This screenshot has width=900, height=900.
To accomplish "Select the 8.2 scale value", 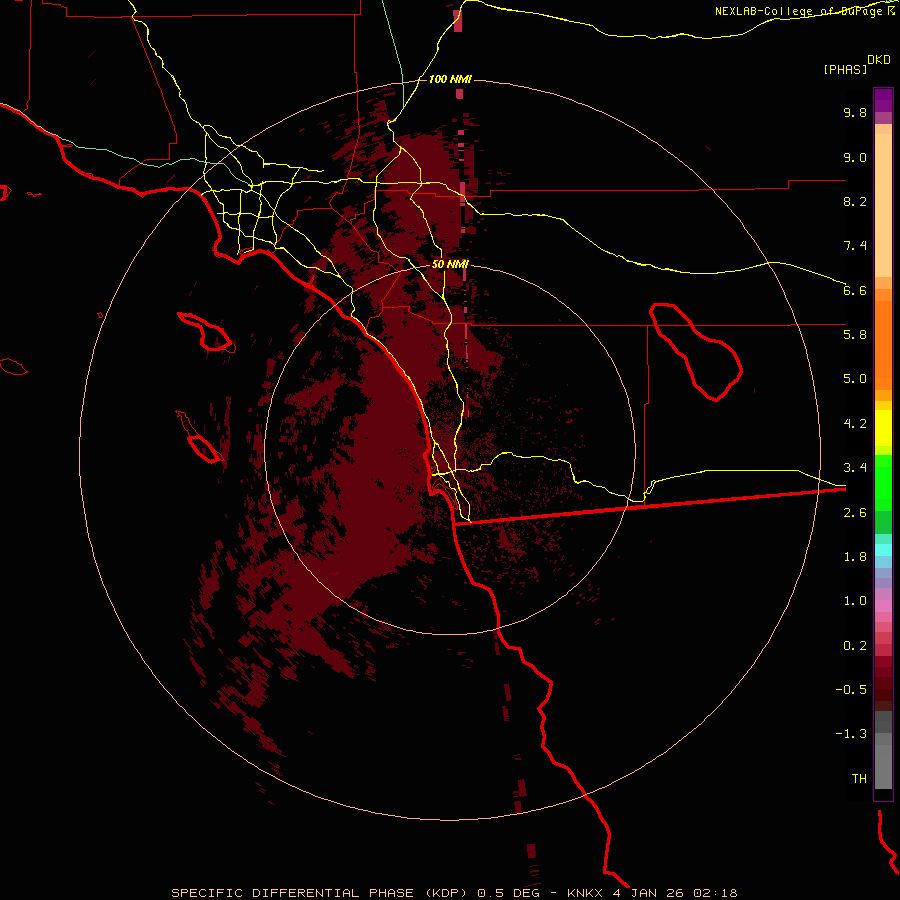I will pyautogui.click(x=855, y=201).
